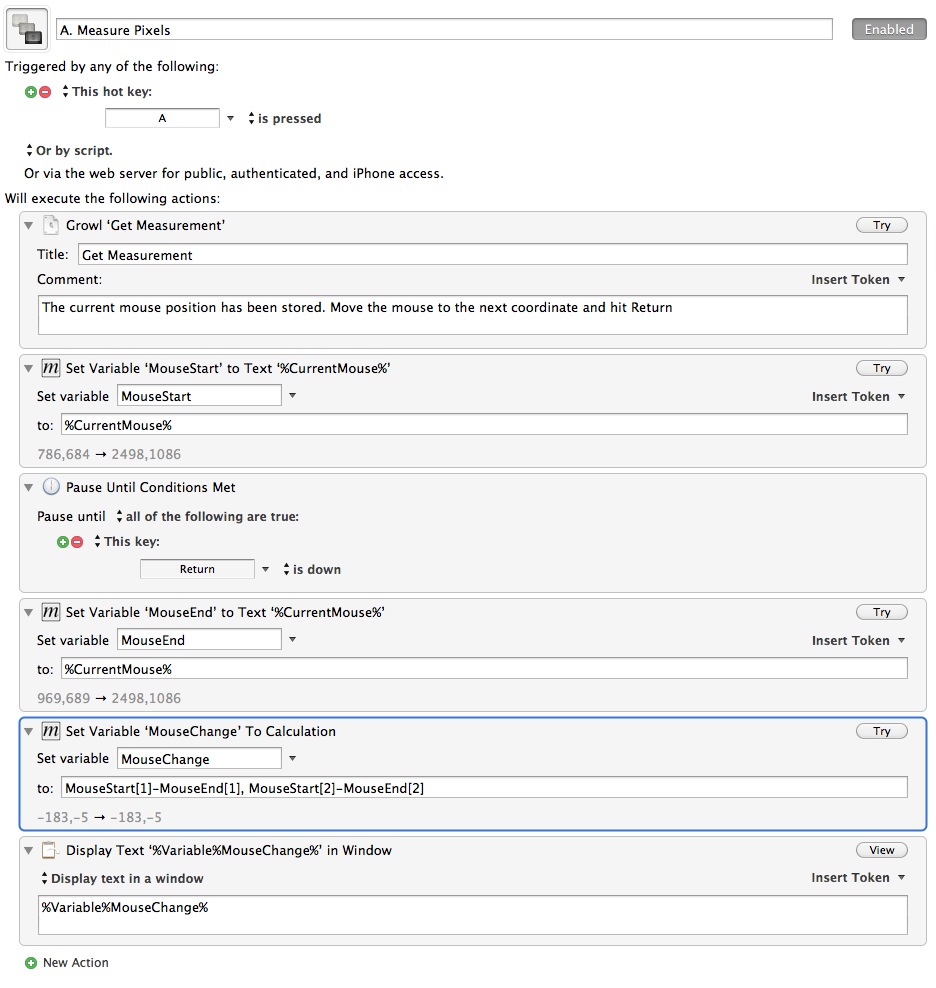
Task: Click Try button on MouseChange calculation action
Action: click(x=882, y=731)
